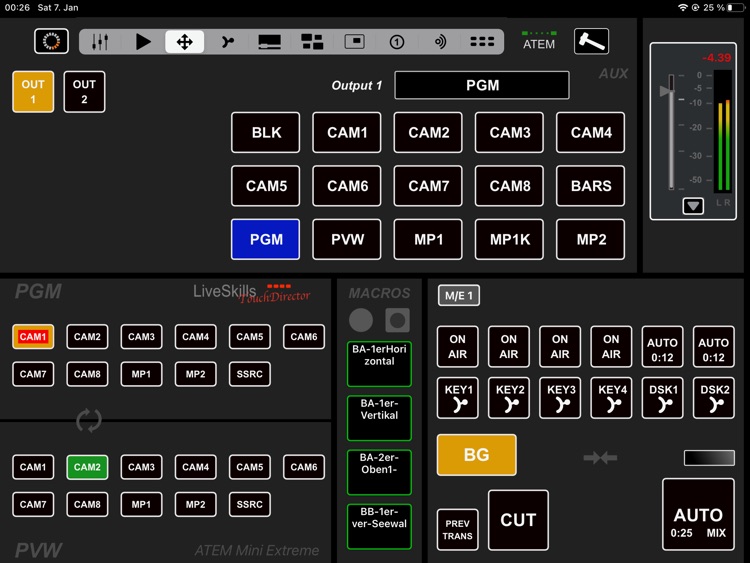Route BARS to Output 1

tap(591, 186)
